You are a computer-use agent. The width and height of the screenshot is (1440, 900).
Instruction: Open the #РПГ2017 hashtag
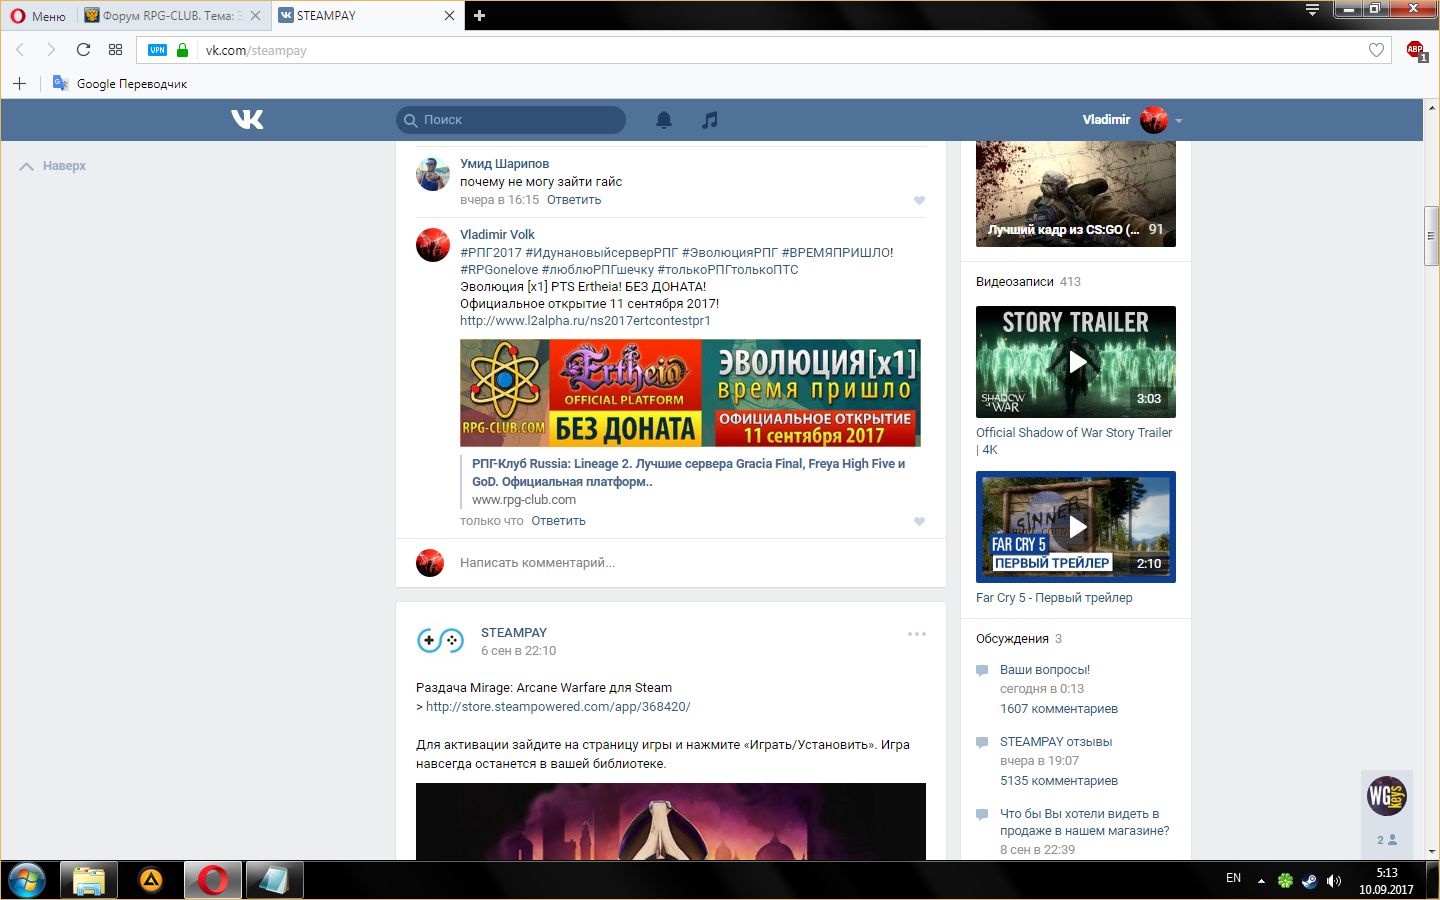click(x=490, y=253)
